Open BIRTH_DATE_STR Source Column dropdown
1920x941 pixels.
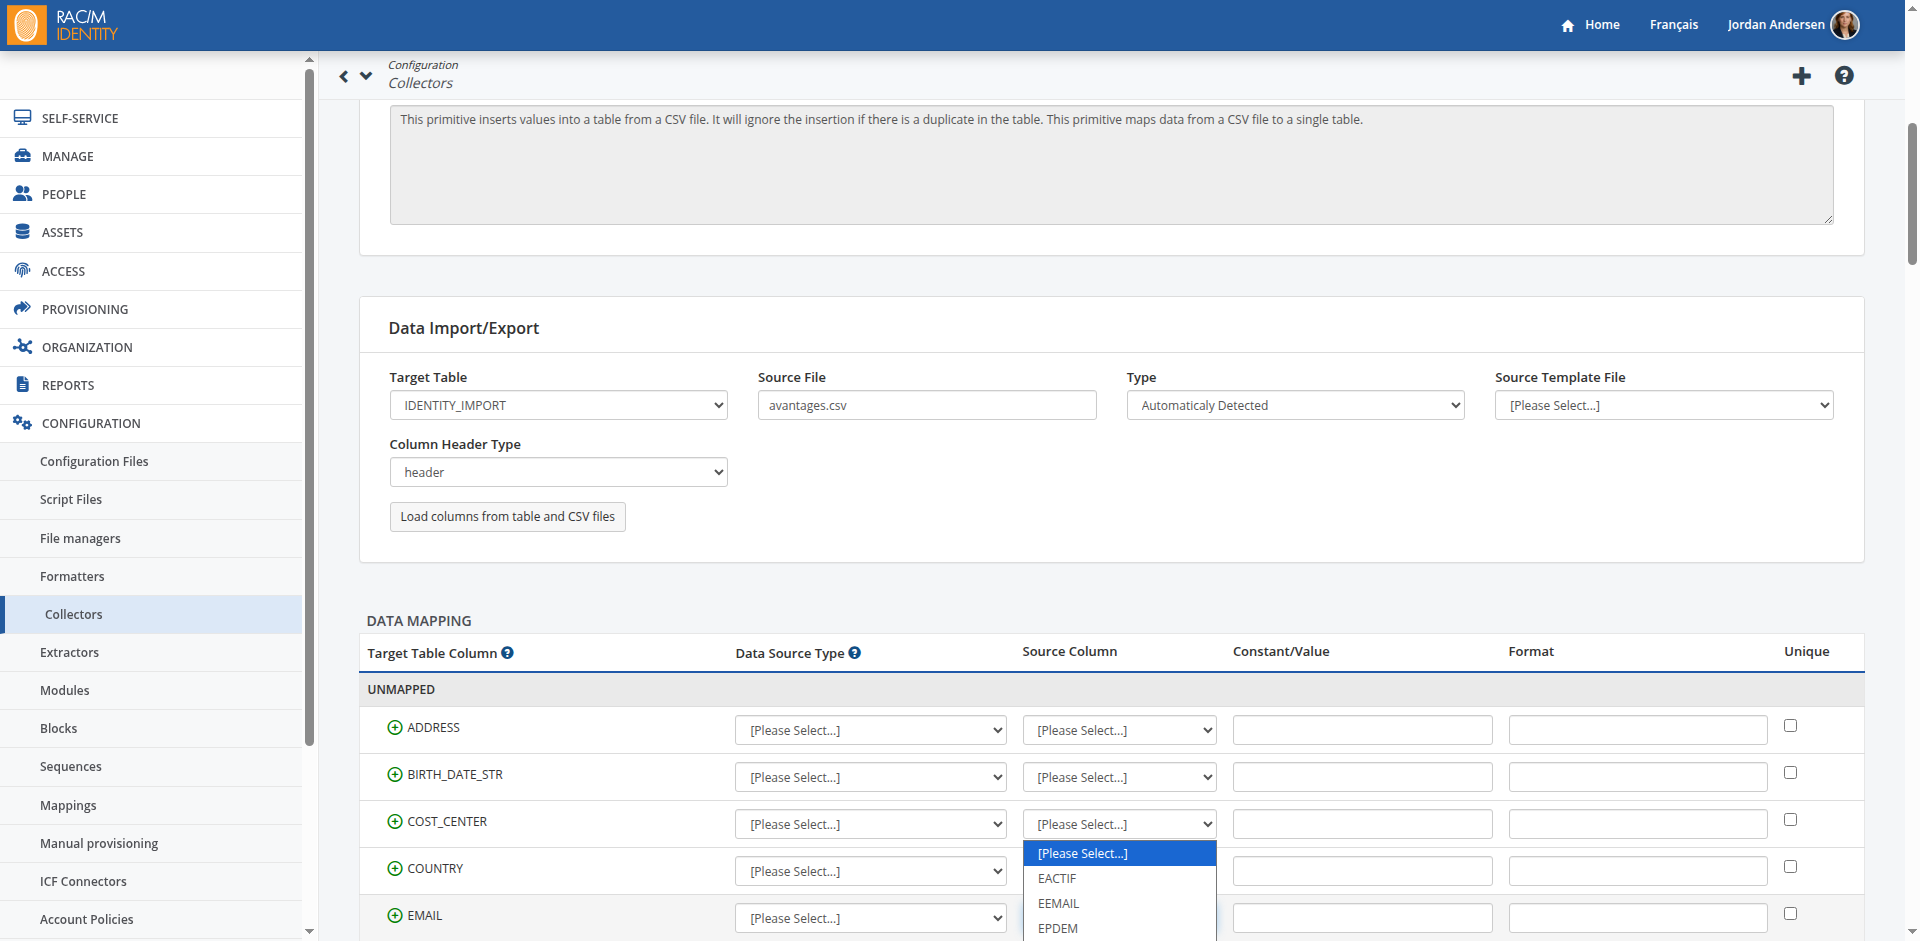(x=1119, y=777)
